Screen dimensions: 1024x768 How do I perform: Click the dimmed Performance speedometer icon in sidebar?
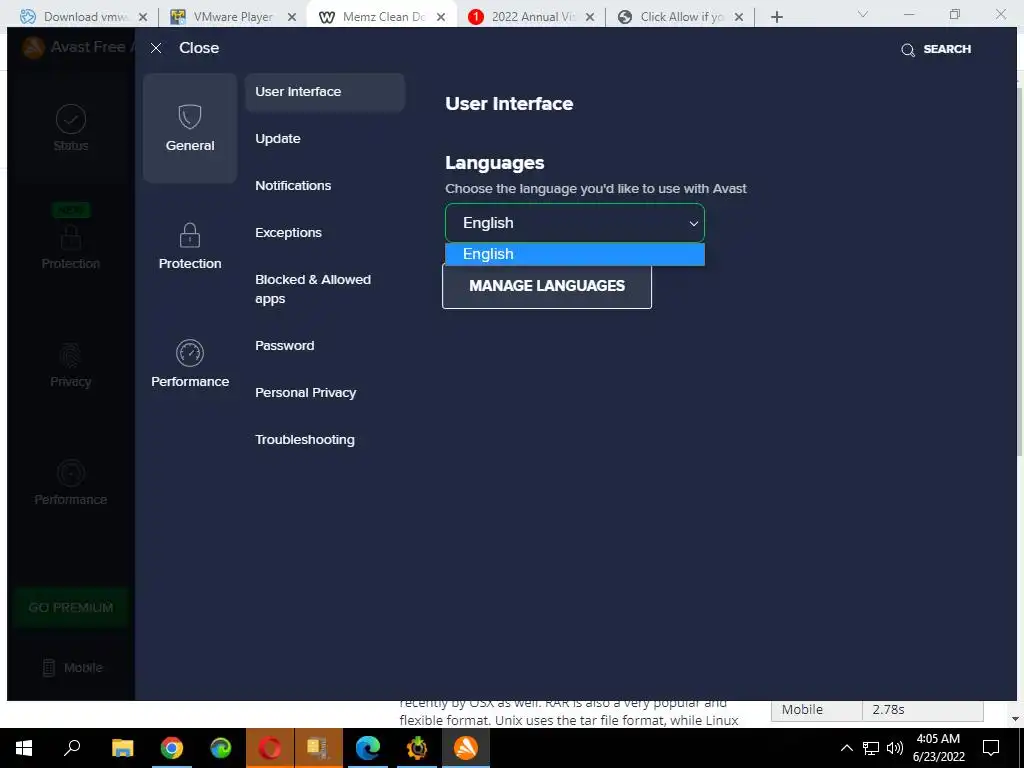tap(71, 473)
